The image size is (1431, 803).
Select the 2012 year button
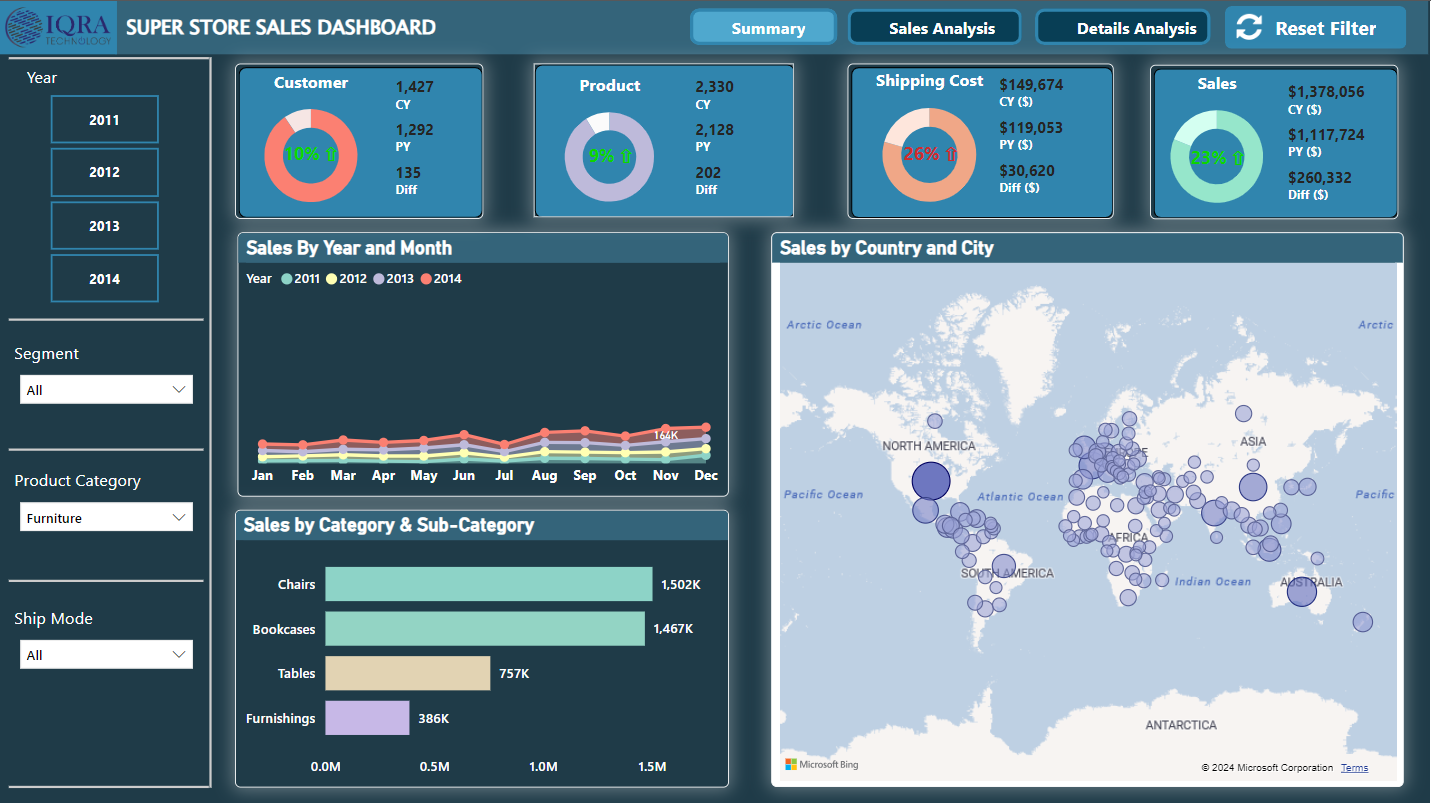coord(104,172)
